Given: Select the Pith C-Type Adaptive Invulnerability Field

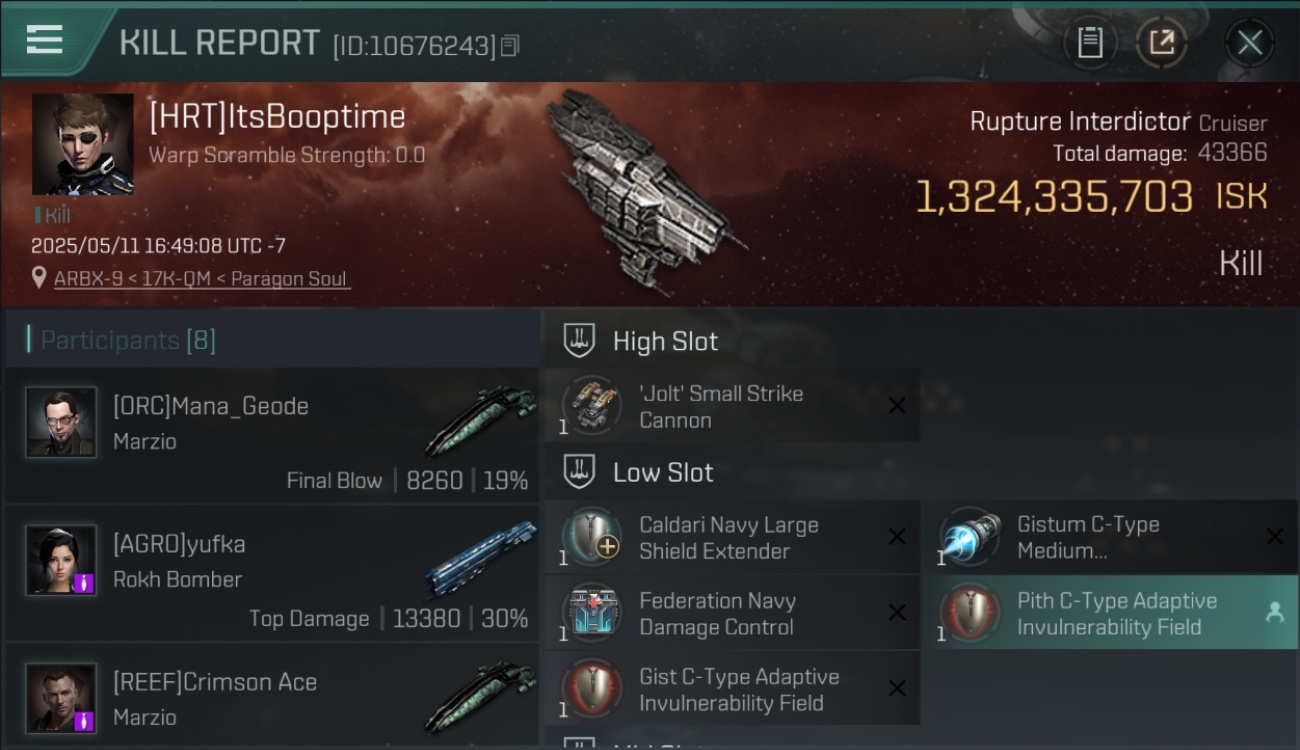Looking at the screenshot, I should tap(1112, 614).
